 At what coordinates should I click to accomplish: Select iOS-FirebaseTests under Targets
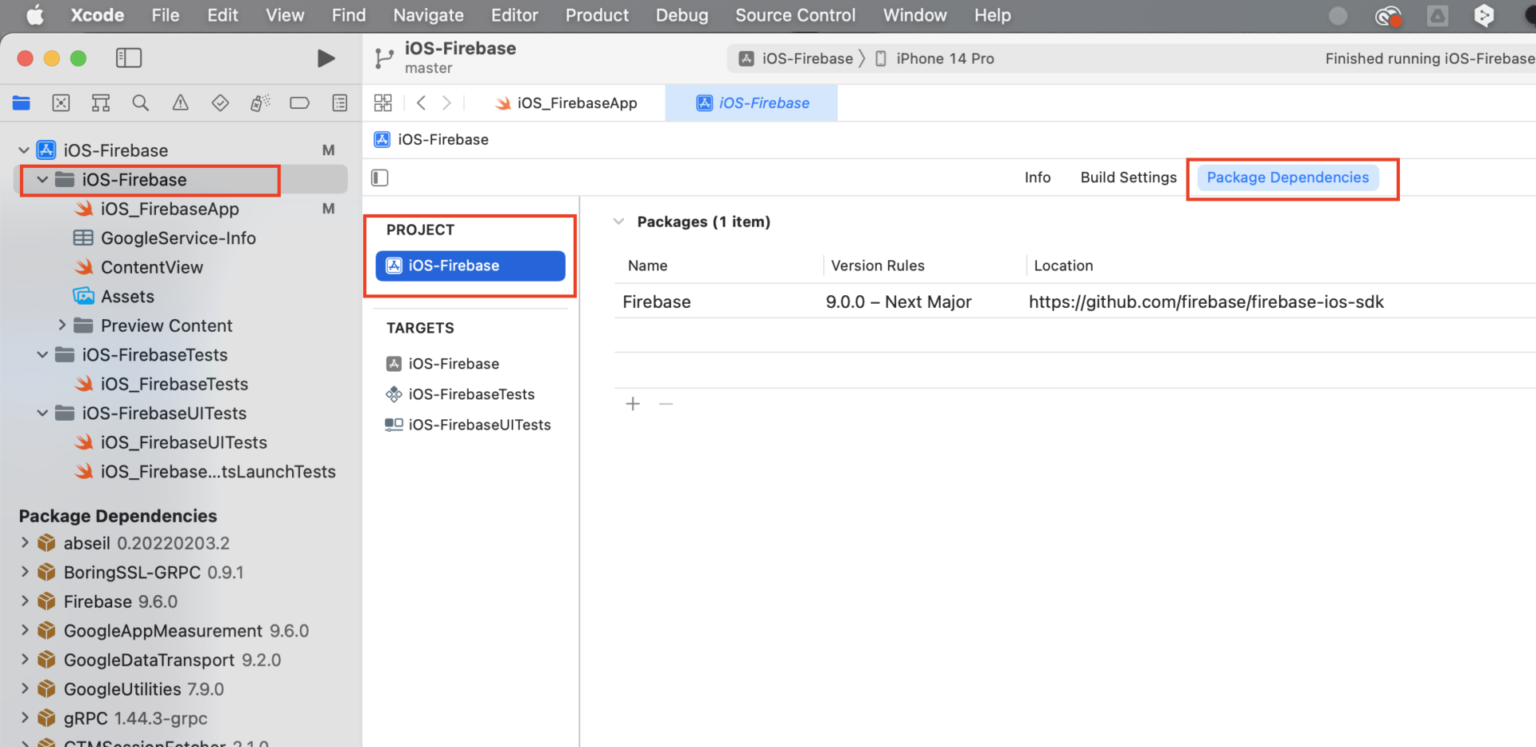click(471, 394)
